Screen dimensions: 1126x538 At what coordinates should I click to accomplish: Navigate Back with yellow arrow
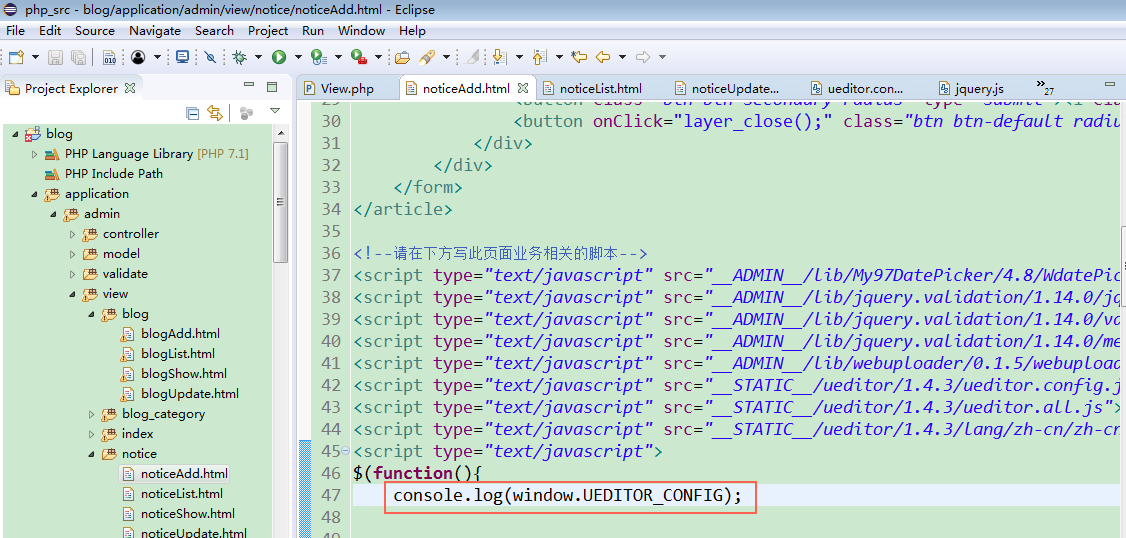(x=603, y=57)
